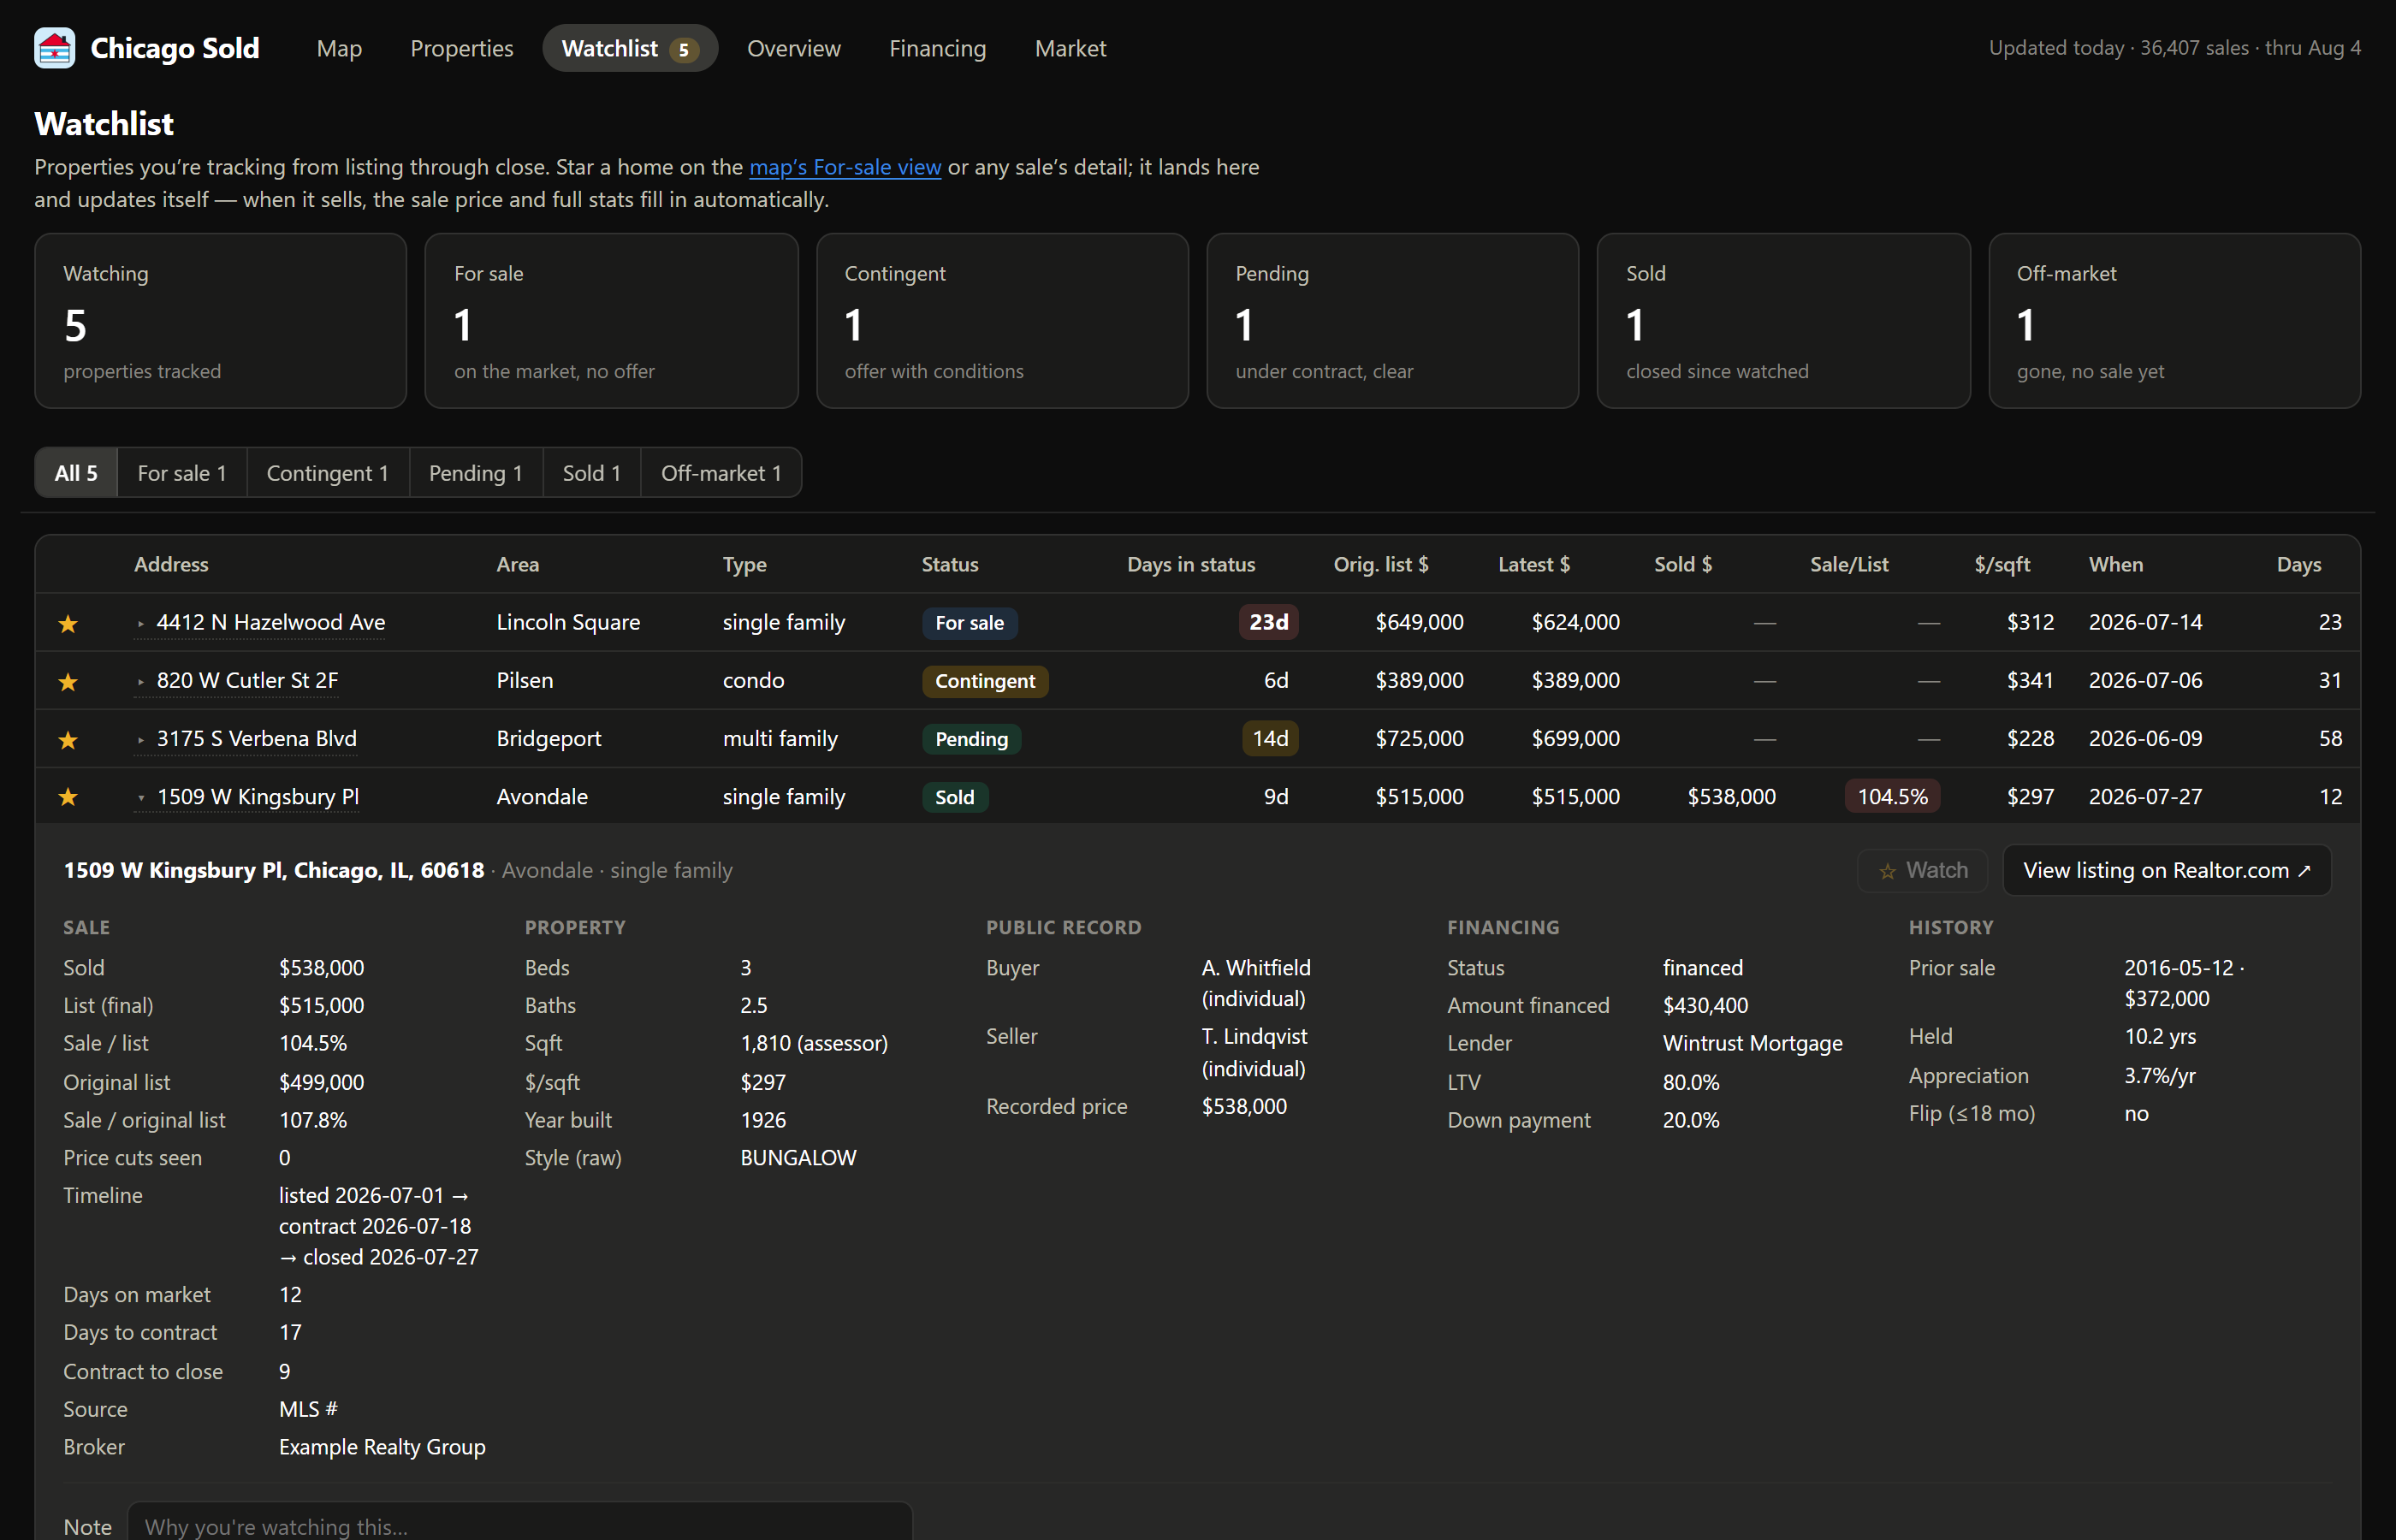Screen dimensions: 2396x1540
Task: Sort by the Latest $ header
Action: click(x=1534, y=564)
